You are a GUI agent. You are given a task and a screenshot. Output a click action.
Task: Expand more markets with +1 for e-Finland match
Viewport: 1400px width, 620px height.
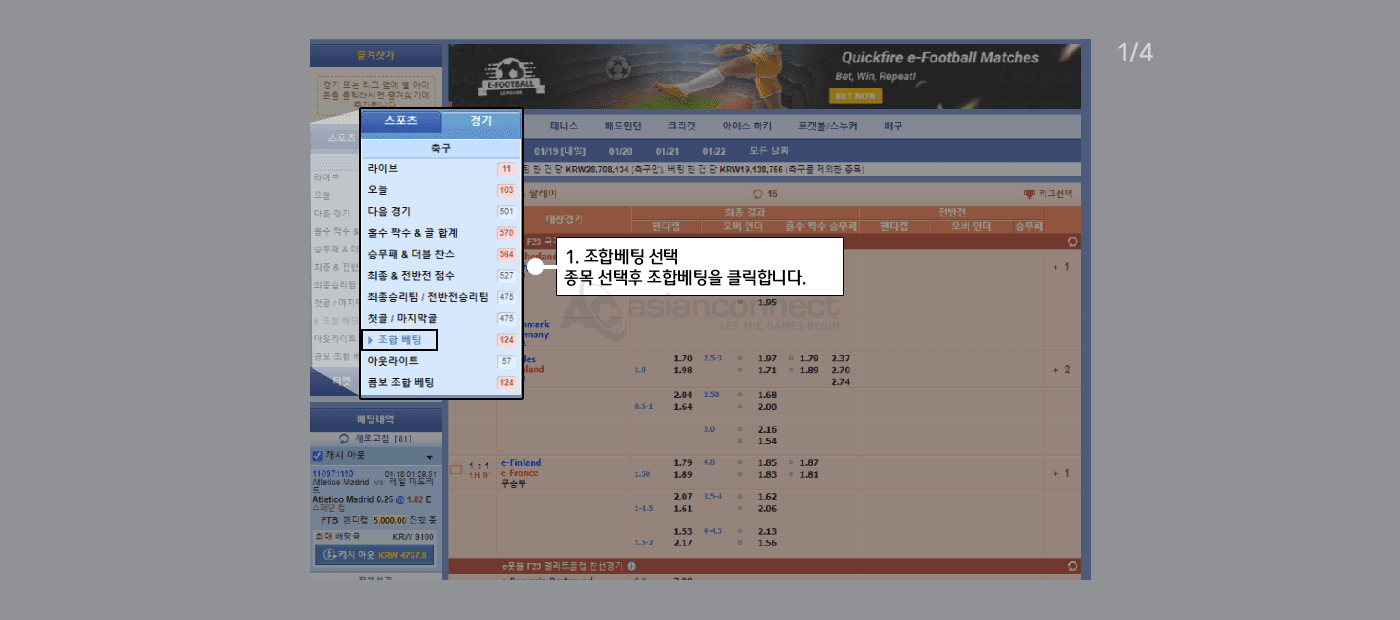1060,473
